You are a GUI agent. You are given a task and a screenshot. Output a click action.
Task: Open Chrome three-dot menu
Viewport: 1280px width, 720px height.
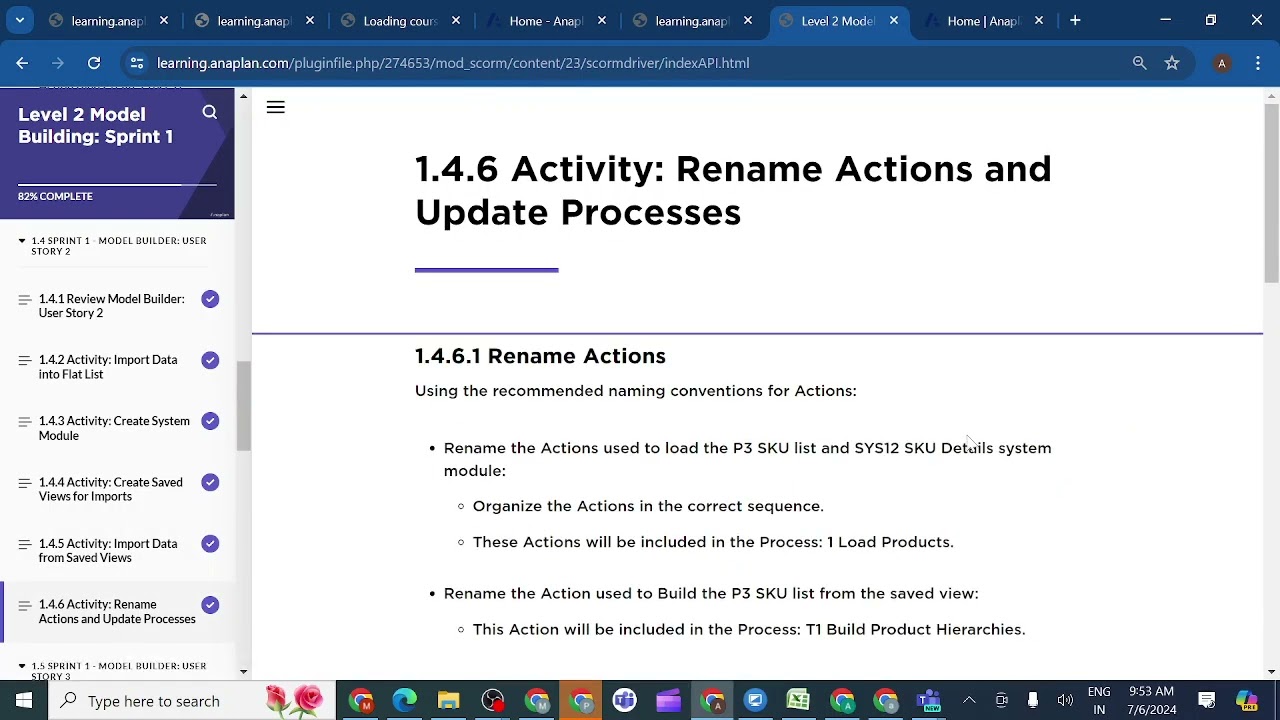1258,63
